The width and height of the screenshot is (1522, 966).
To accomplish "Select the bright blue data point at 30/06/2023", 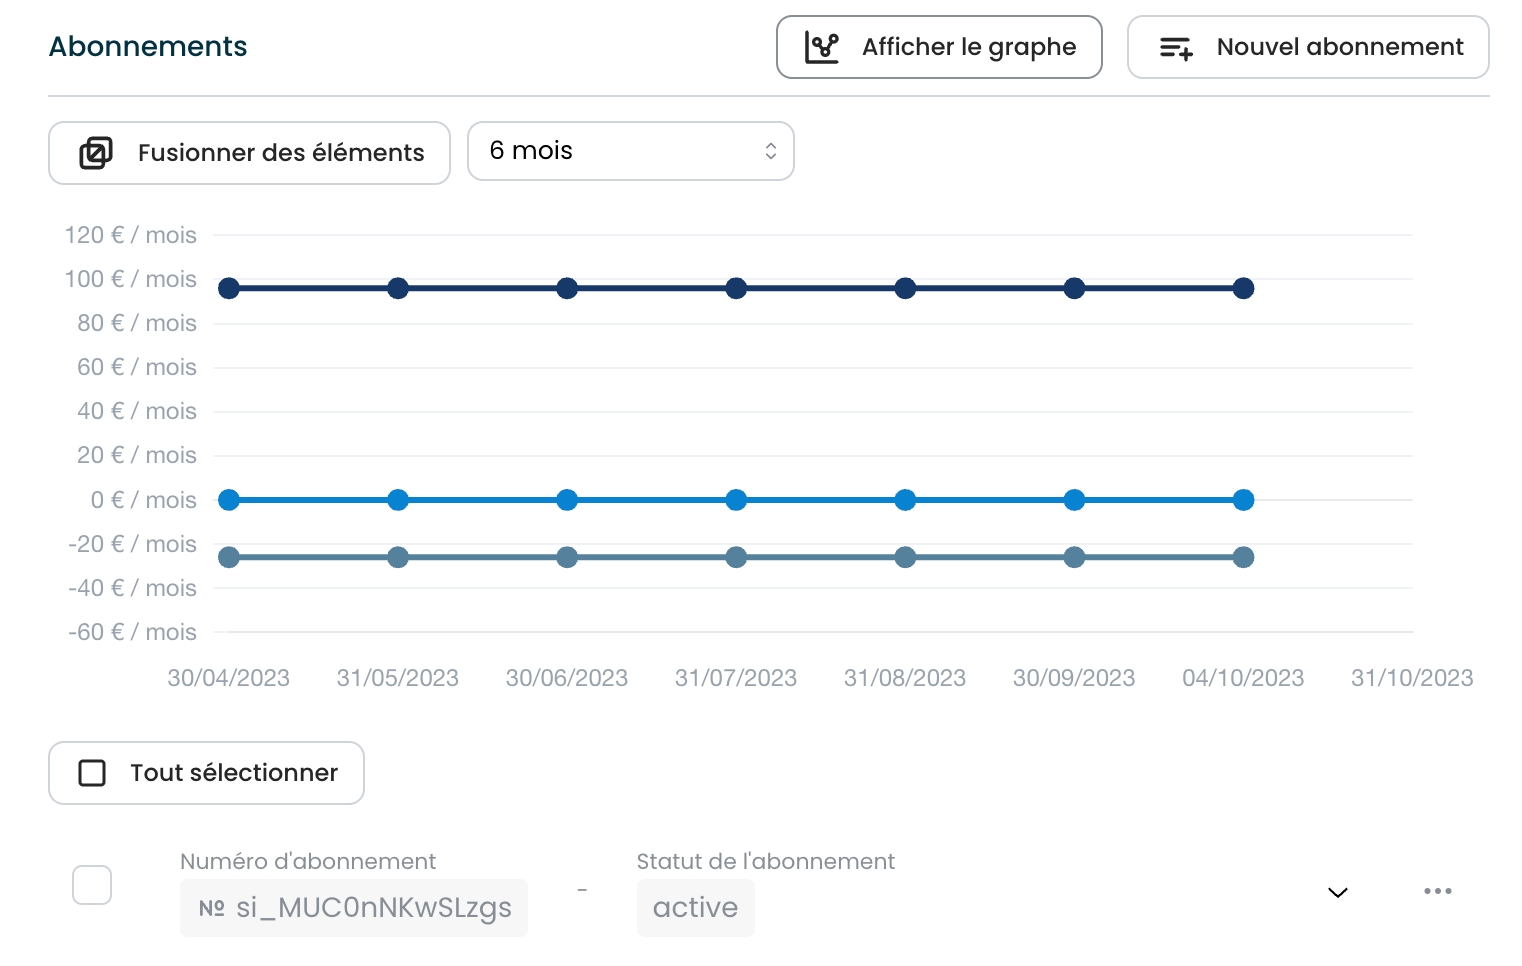I will click(x=567, y=500).
